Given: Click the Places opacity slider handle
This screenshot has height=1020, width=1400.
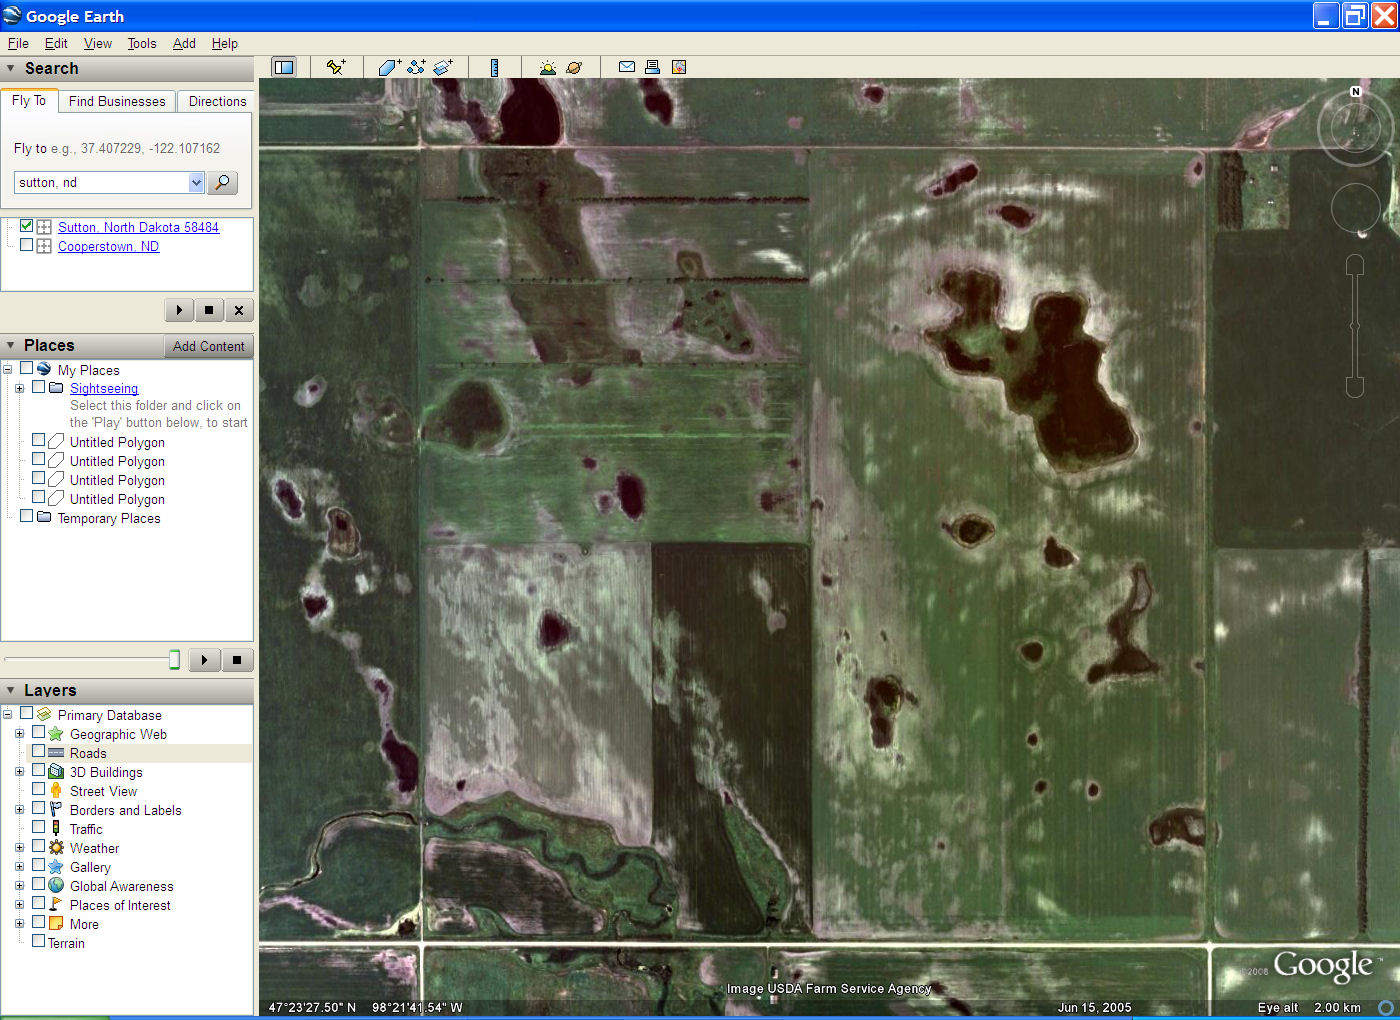Looking at the screenshot, I should click(x=174, y=659).
